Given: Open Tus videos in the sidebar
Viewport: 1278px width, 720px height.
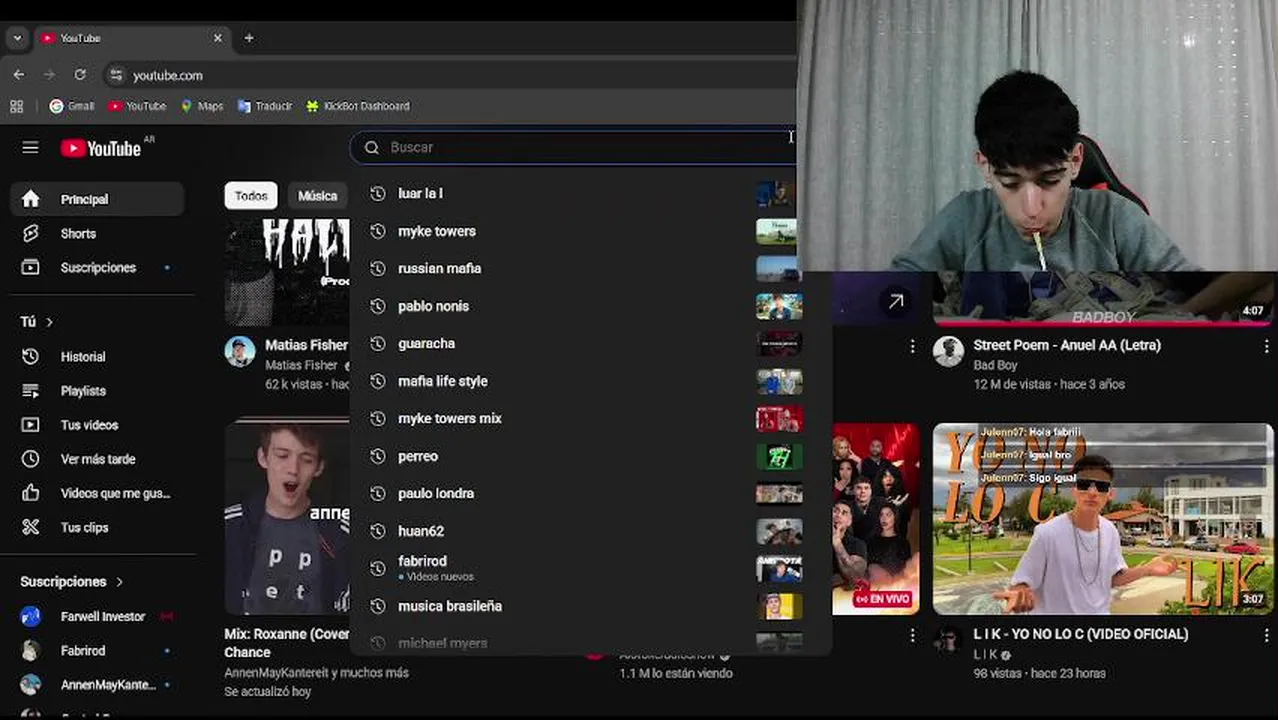Looking at the screenshot, I should (97, 424).
